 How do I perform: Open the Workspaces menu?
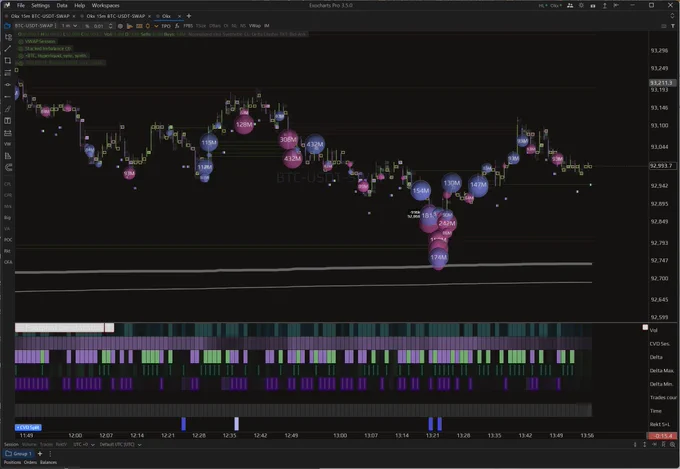[x=105, y=6]
